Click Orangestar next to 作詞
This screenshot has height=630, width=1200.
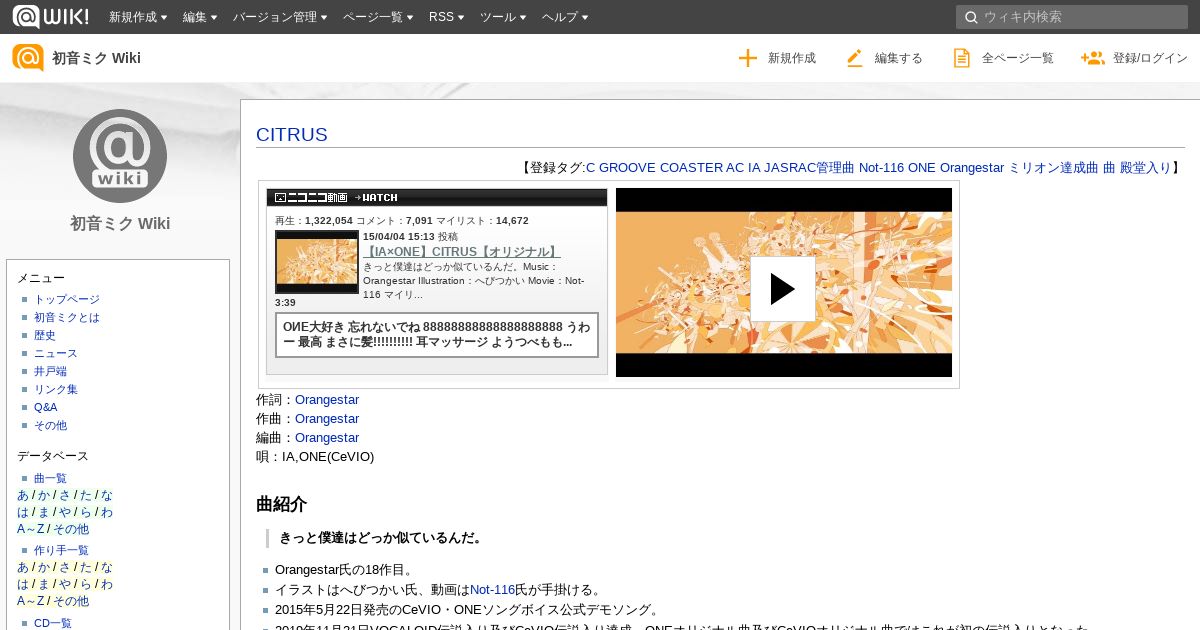(327, 399)
